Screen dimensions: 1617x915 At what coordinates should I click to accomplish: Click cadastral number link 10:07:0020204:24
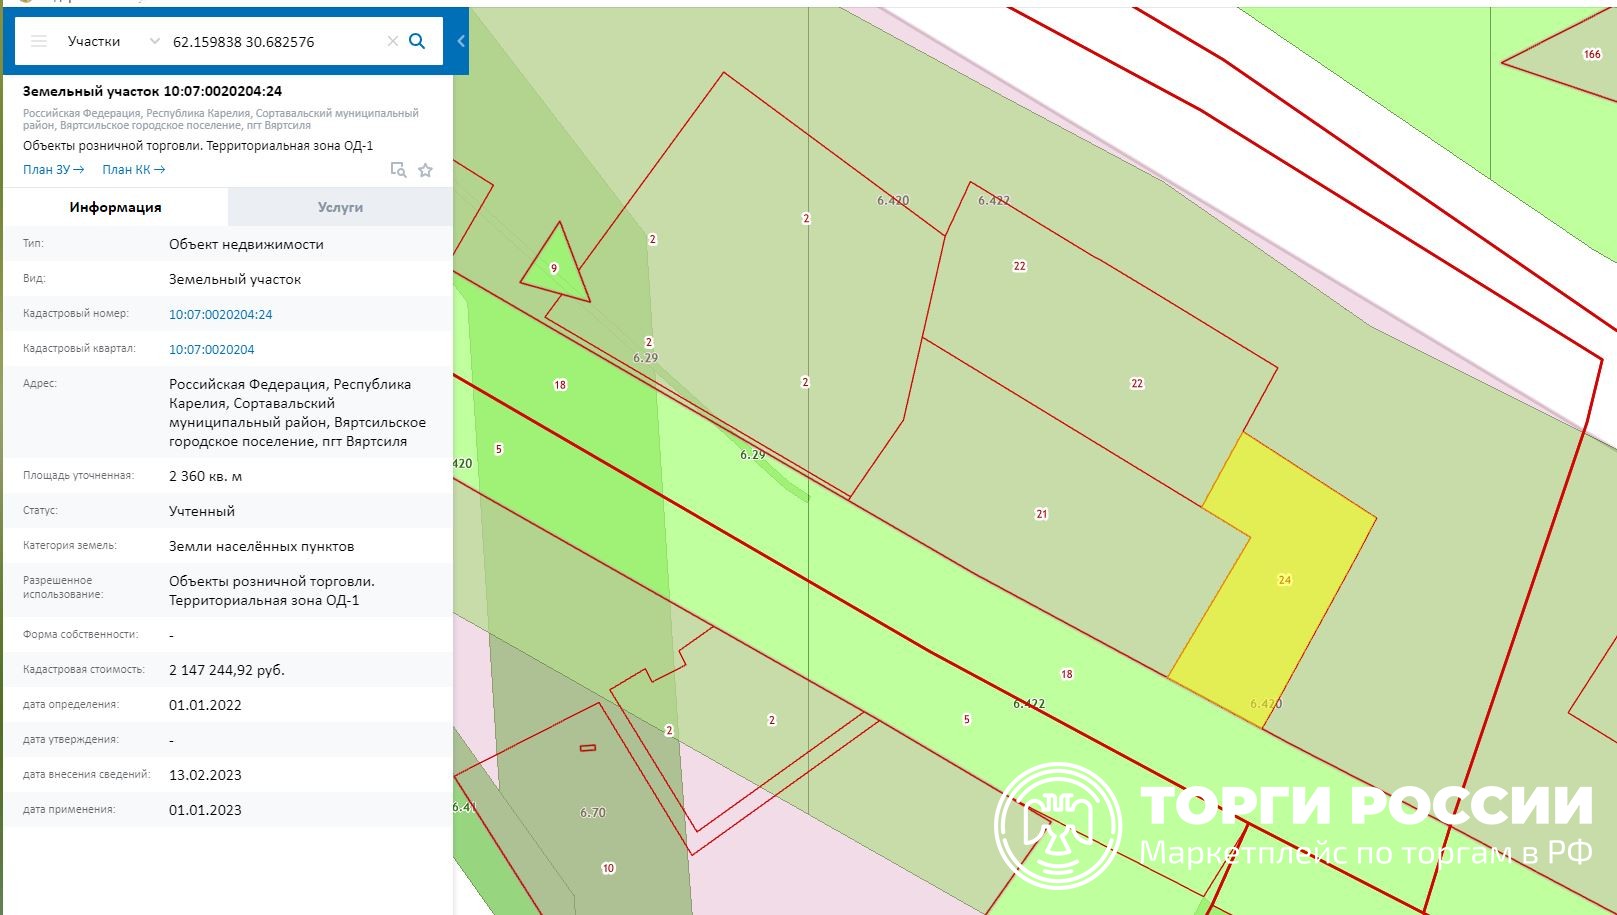pos(220,314)
